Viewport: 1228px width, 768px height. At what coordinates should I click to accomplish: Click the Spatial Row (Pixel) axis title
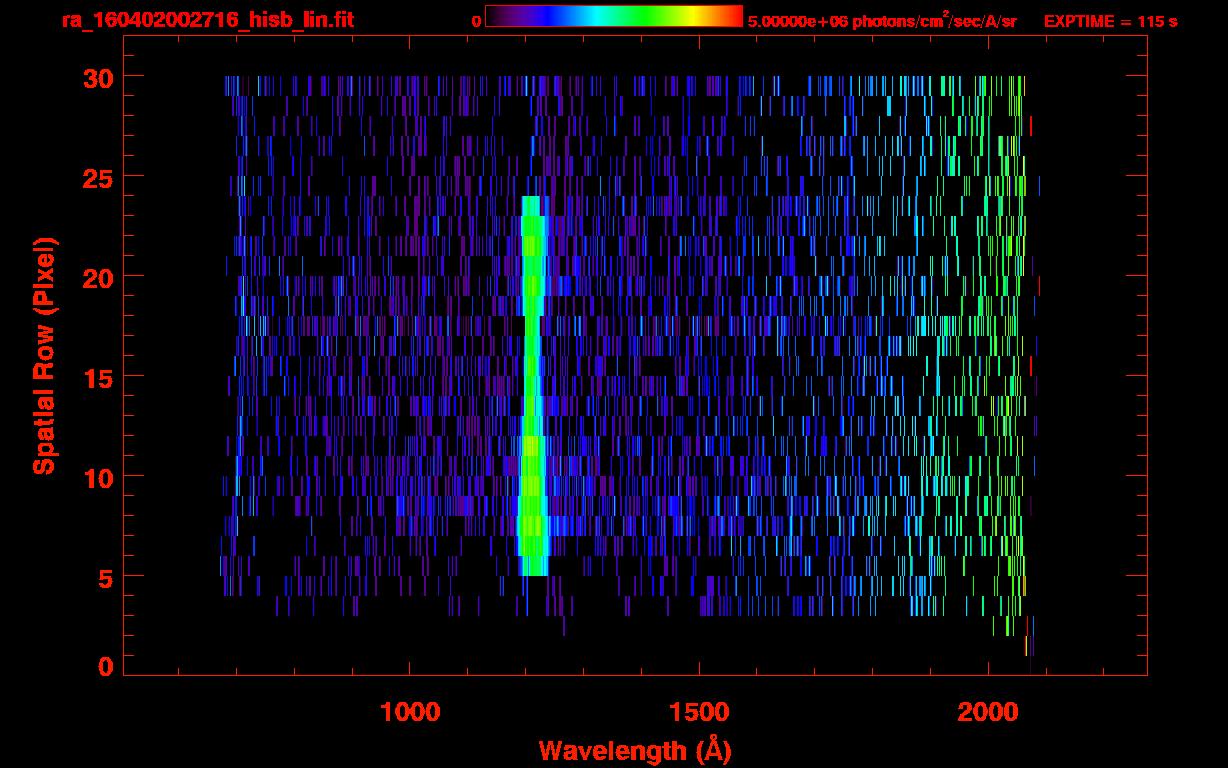tap(44, 356)
